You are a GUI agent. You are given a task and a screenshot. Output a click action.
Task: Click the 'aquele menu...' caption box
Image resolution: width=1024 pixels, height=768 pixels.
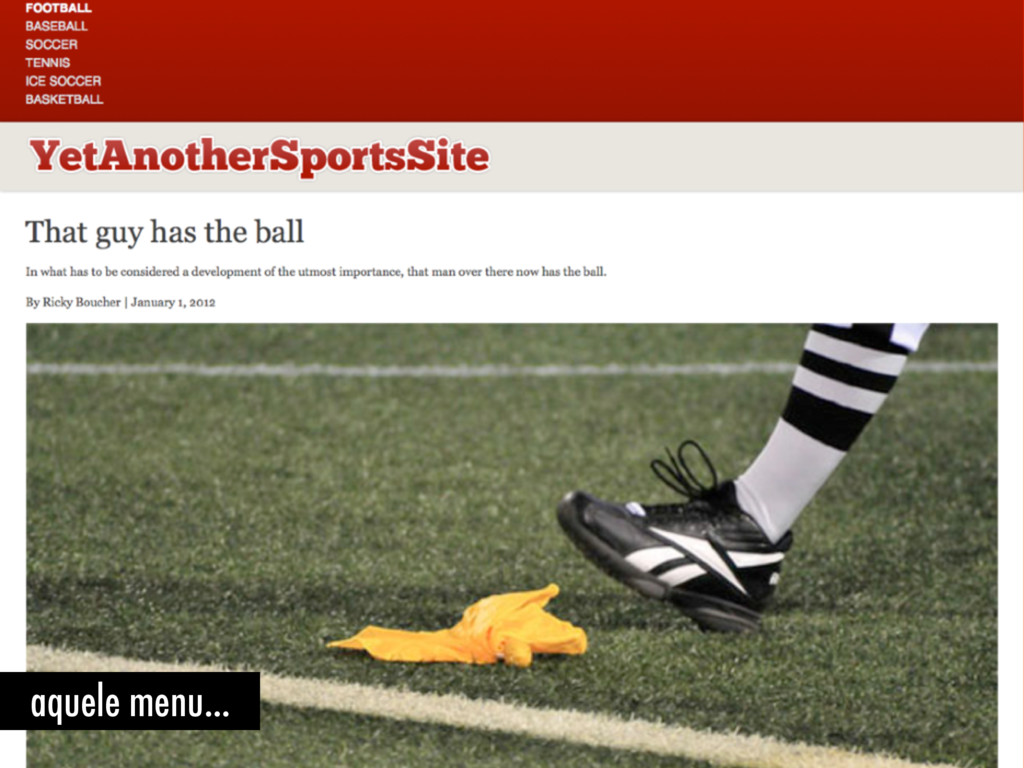tap(130, 701)
